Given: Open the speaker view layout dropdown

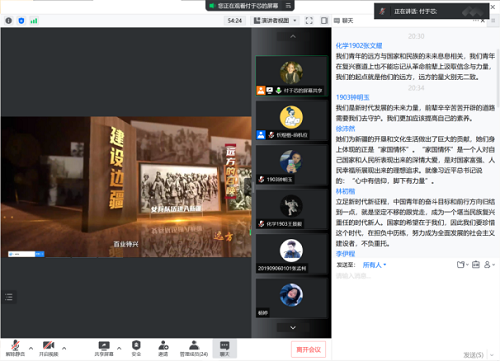Looking at the screenshot, I should coord(275,21).
